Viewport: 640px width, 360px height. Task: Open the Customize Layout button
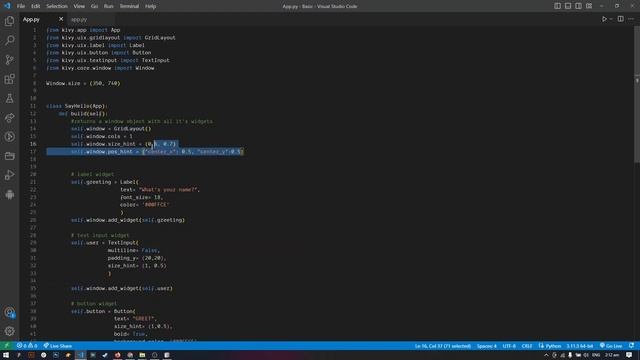tap(589, 6)
